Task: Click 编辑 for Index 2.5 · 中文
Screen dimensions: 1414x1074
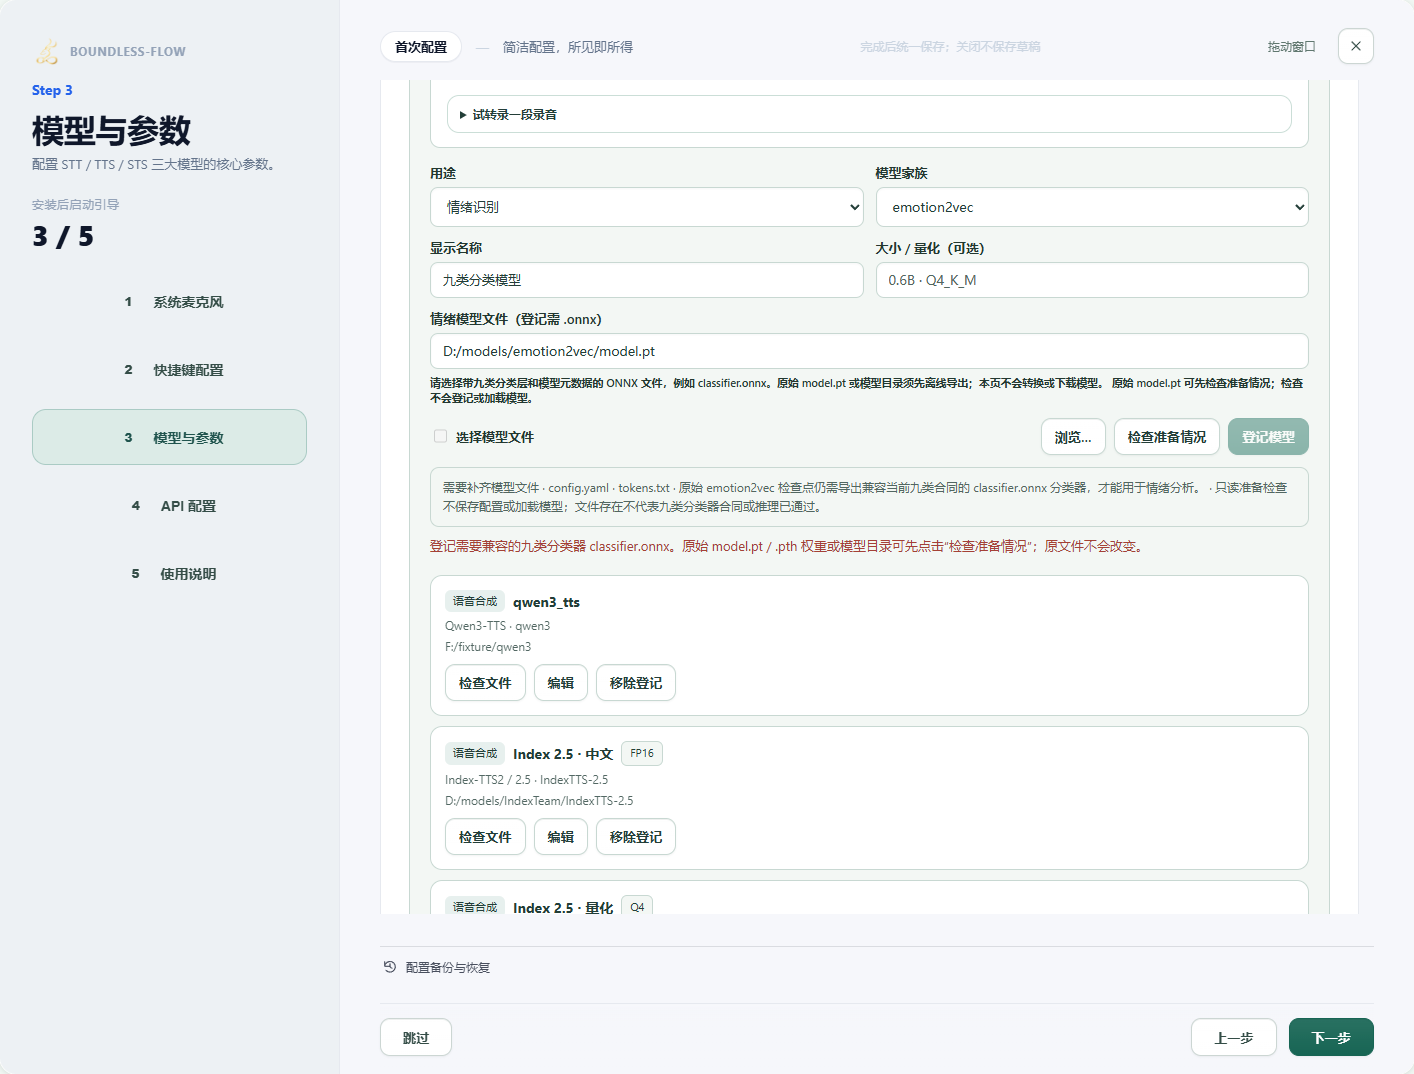Action: tap(561, 837)
